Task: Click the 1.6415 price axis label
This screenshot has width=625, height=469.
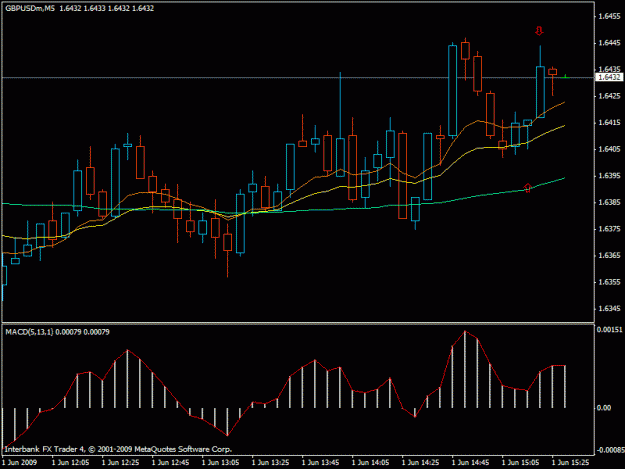Action: [609, 123]
